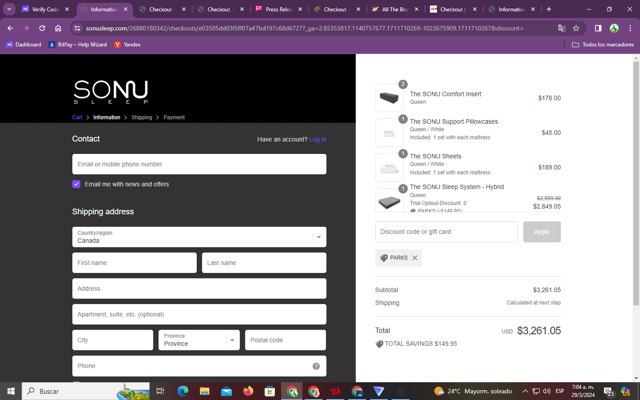The image size is (640, 400).
Task: Open the Province dropdown
Action: (x=199, y=340)
